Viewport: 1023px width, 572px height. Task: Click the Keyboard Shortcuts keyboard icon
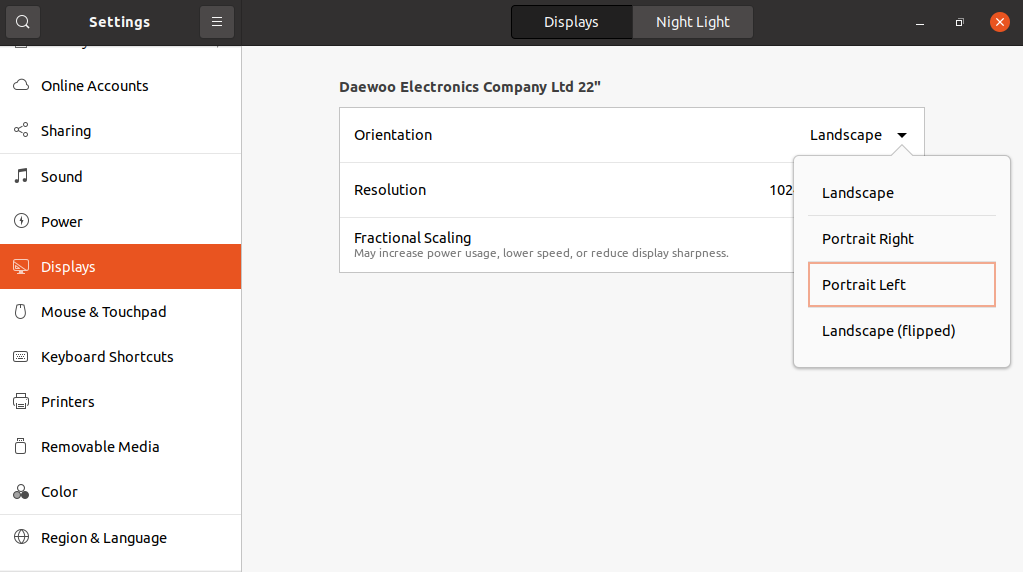(21, 357)
